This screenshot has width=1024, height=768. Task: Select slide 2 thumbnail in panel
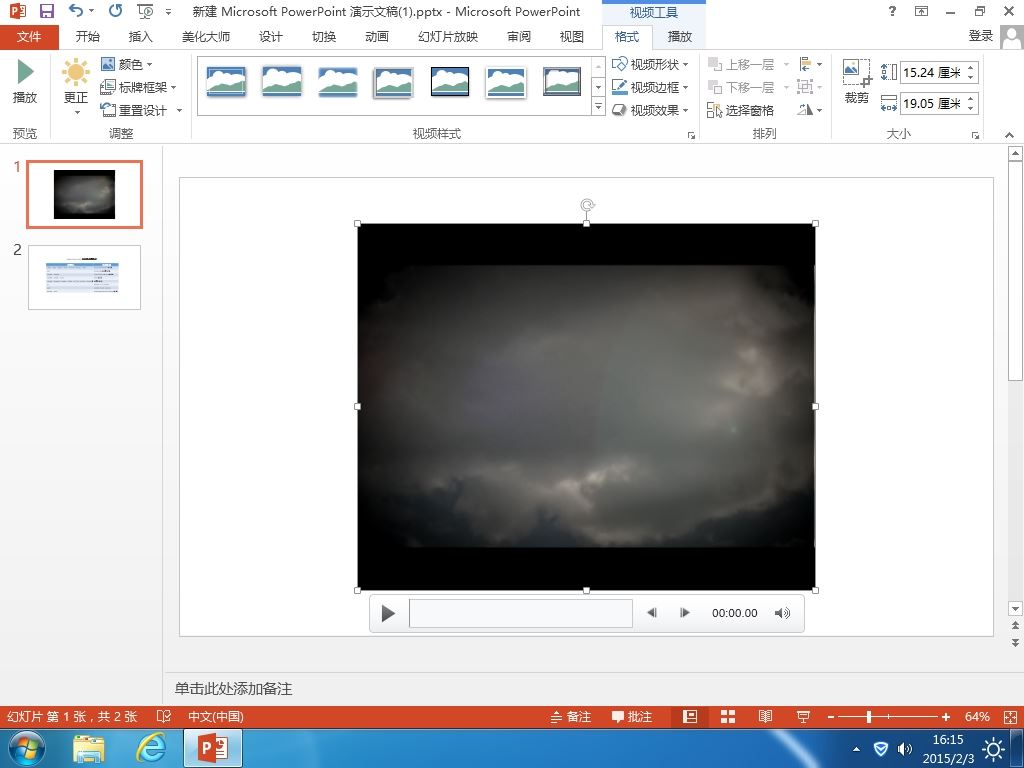coord(84,277)
